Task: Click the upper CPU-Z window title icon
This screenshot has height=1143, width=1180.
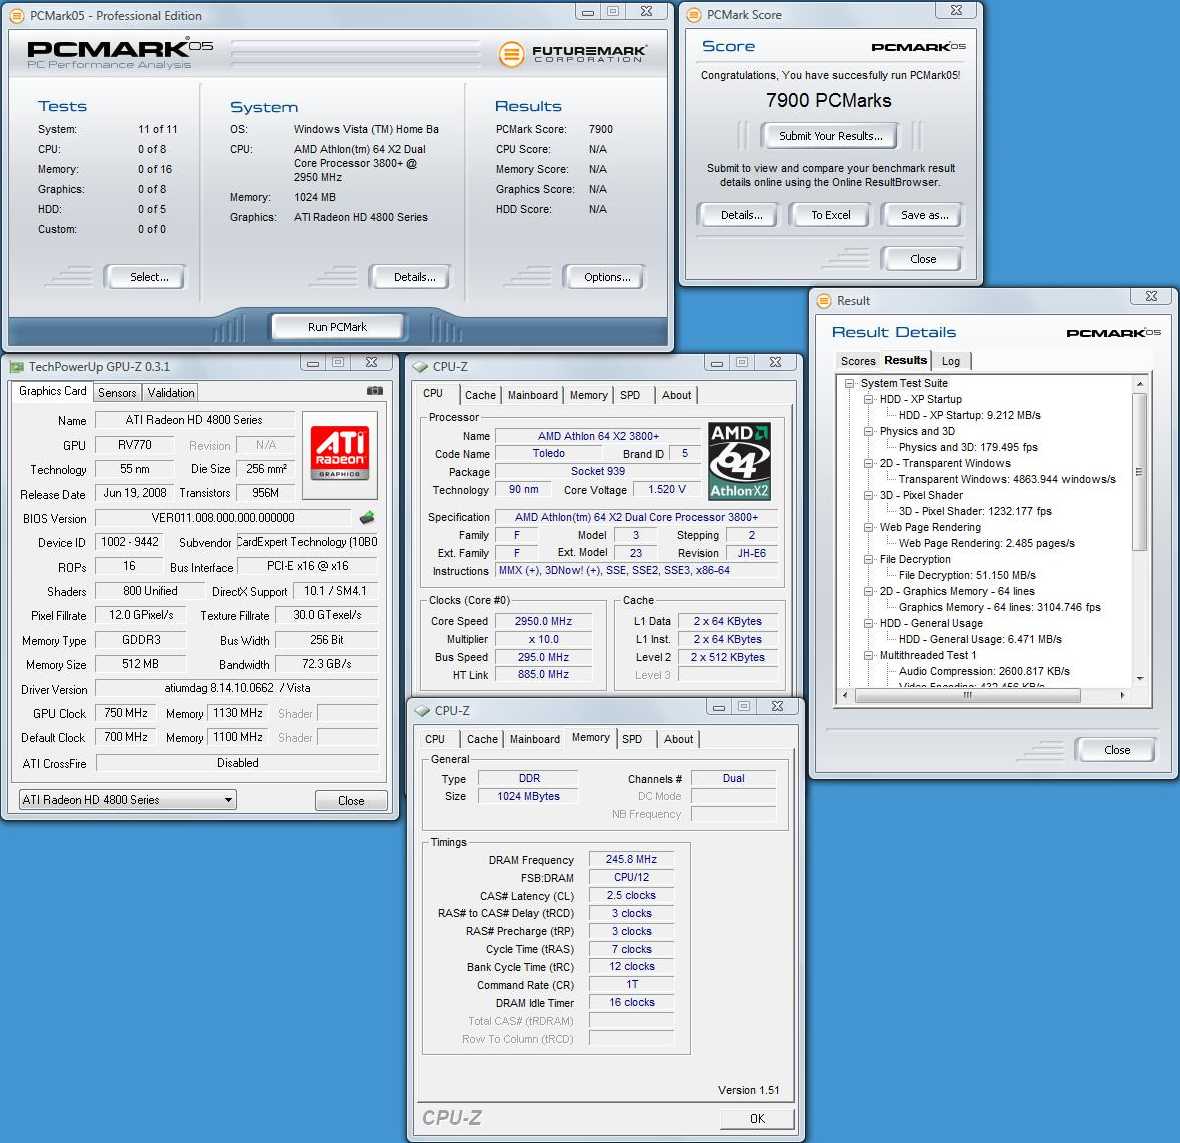Action: point(421,366)
